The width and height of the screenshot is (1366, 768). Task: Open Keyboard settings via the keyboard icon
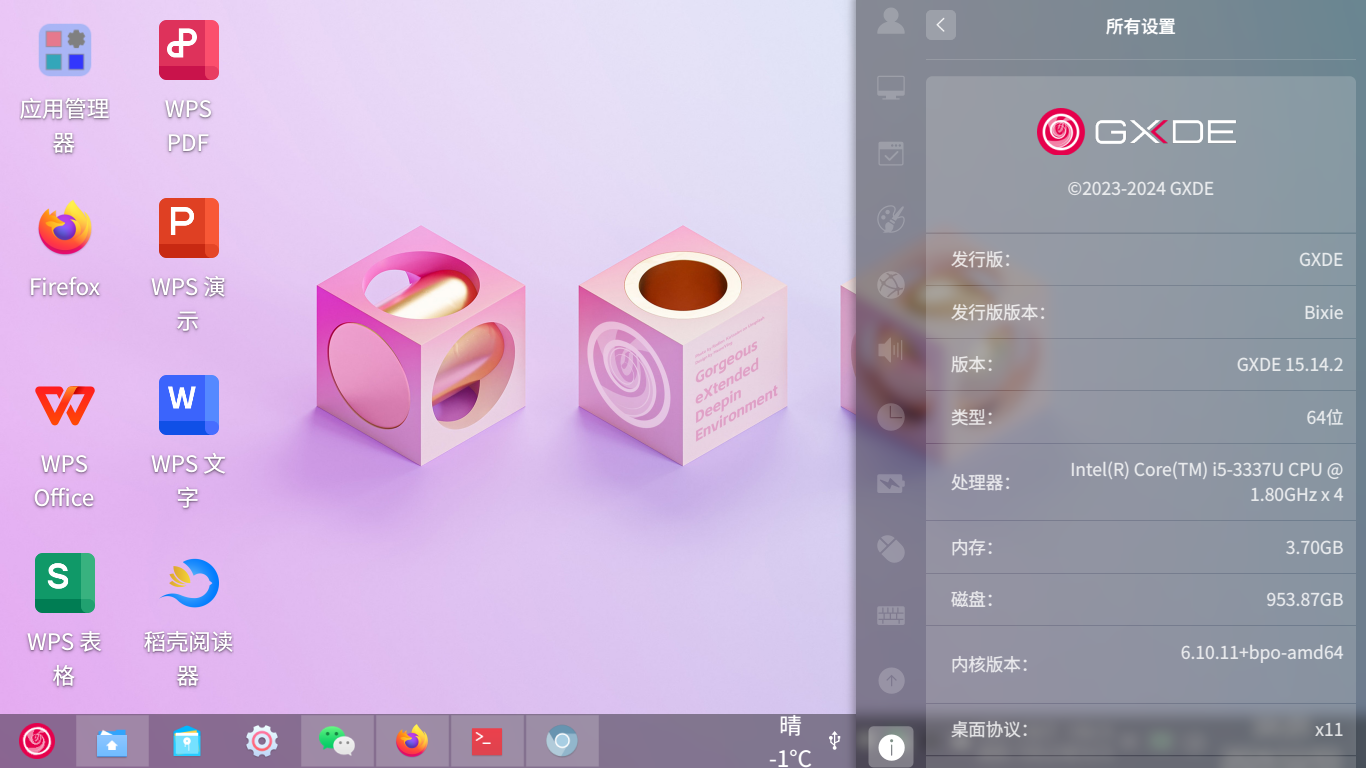click(891, 615)
